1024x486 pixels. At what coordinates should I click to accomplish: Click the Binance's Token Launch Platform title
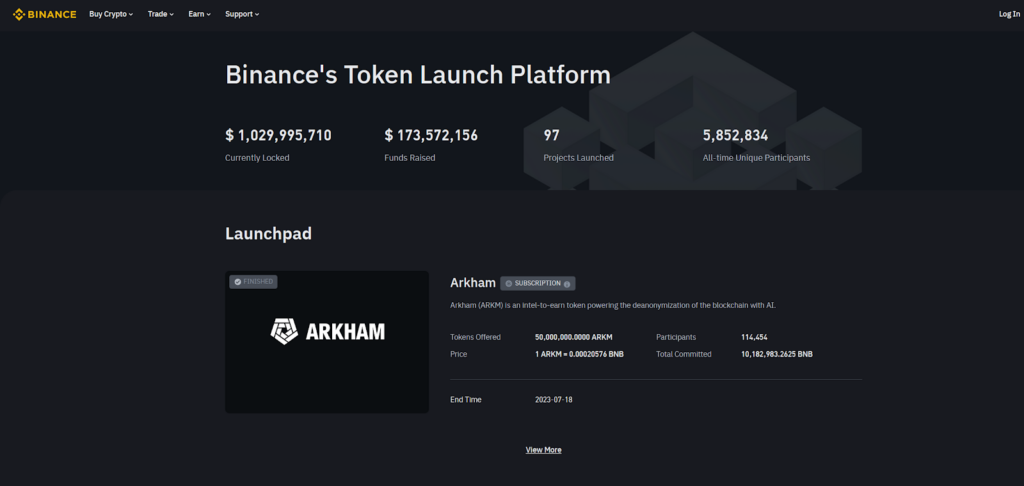(418, 75)
